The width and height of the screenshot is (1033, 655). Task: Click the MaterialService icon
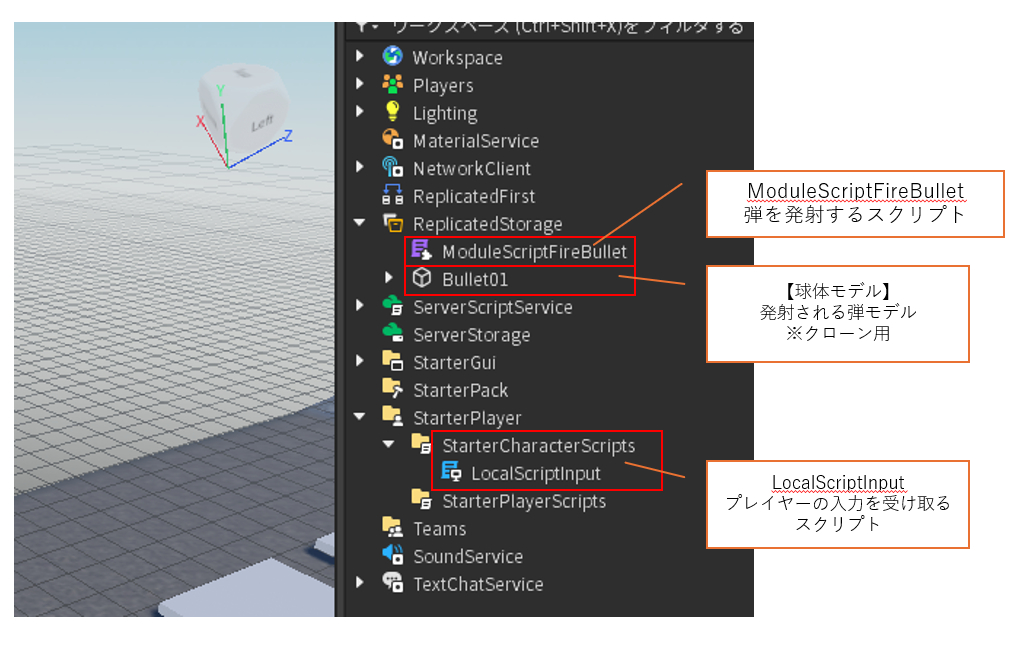[392, 141]
